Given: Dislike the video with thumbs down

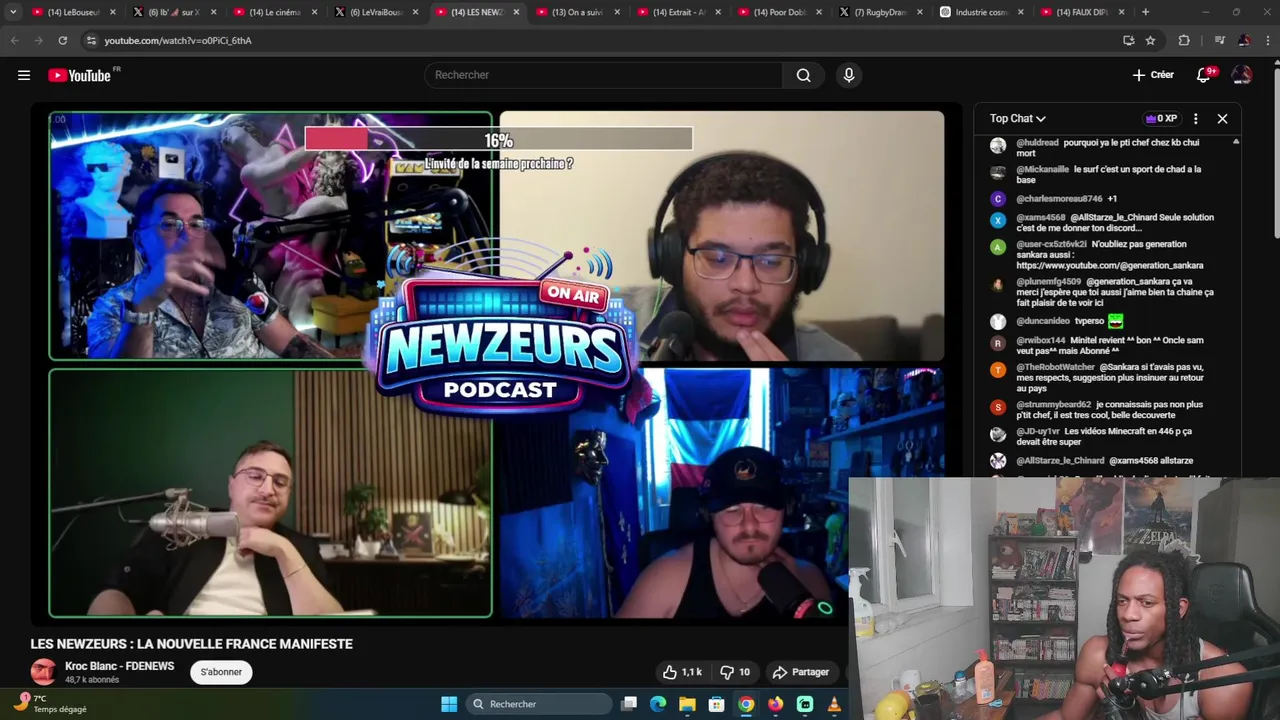Looking at the screenshot, I should 736,672.
